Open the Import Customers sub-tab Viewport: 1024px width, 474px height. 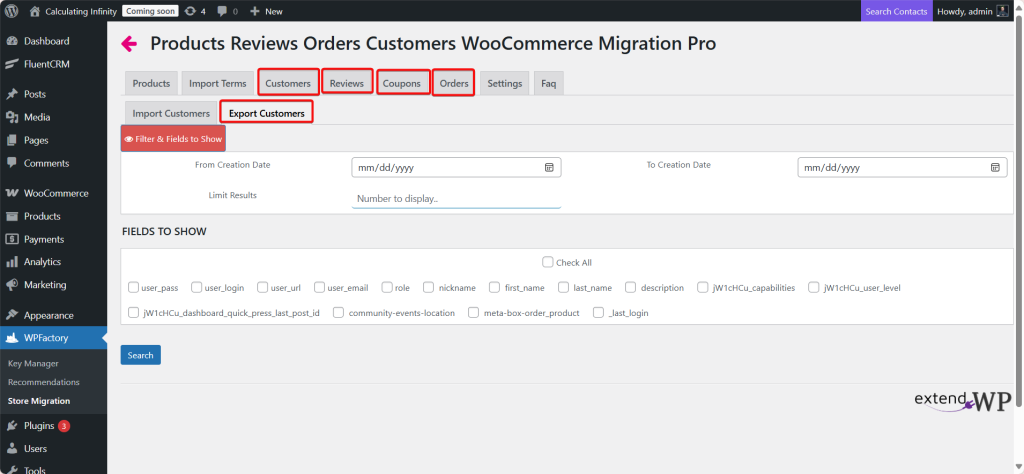171,113
